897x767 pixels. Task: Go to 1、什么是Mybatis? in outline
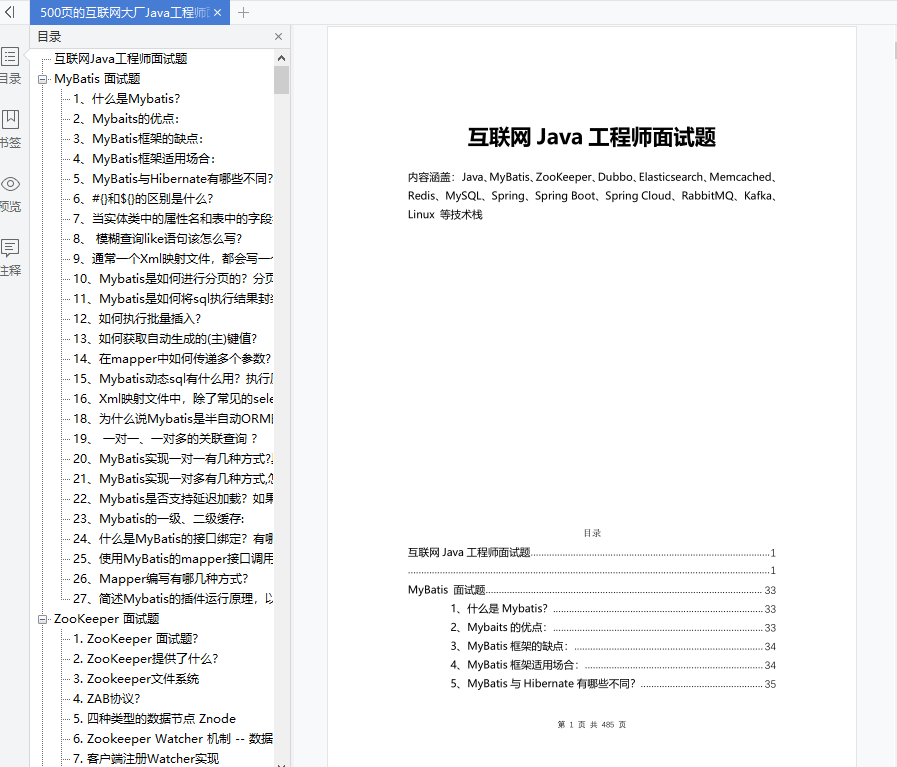126,99
